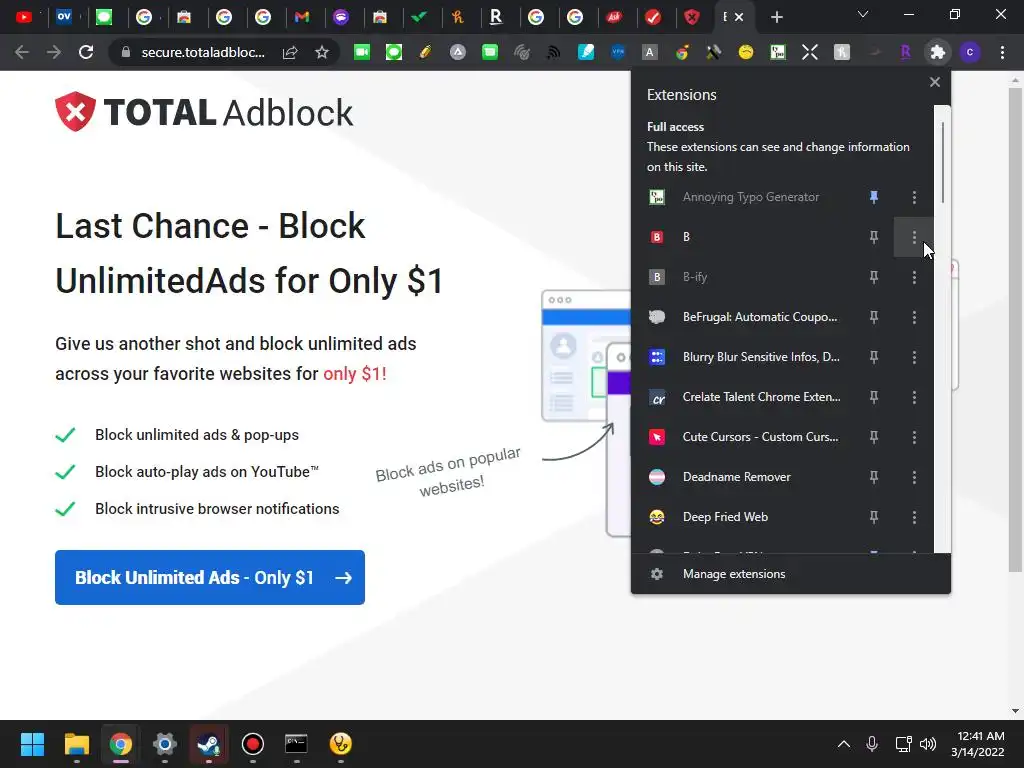Screen dimensions: 1024x768
Task: Click the RSS feed extension icon
Action: click(554, 52)
